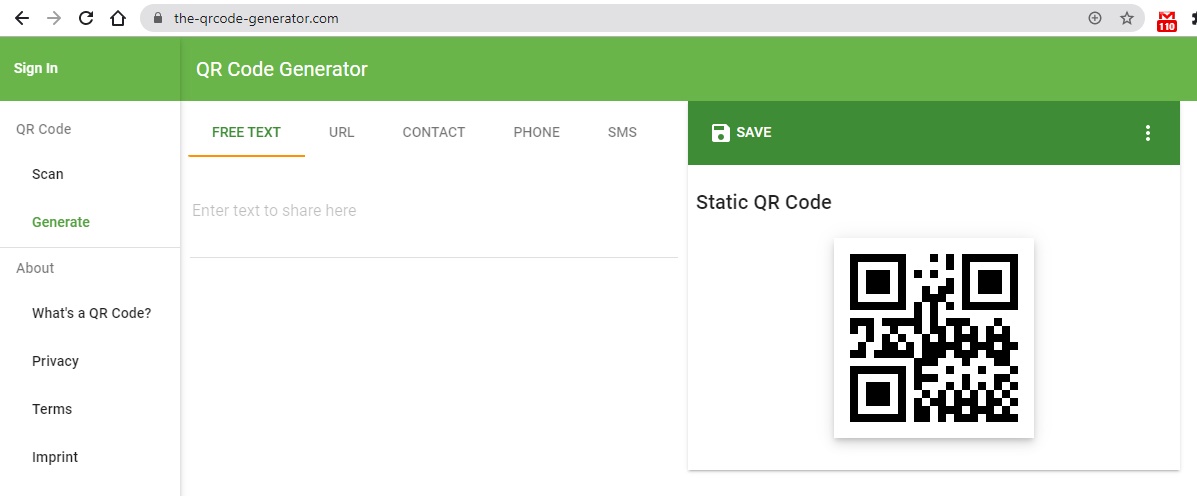
Task: Go to the browser home page icon
Action: pyautogui.click(x=118, y=18)
